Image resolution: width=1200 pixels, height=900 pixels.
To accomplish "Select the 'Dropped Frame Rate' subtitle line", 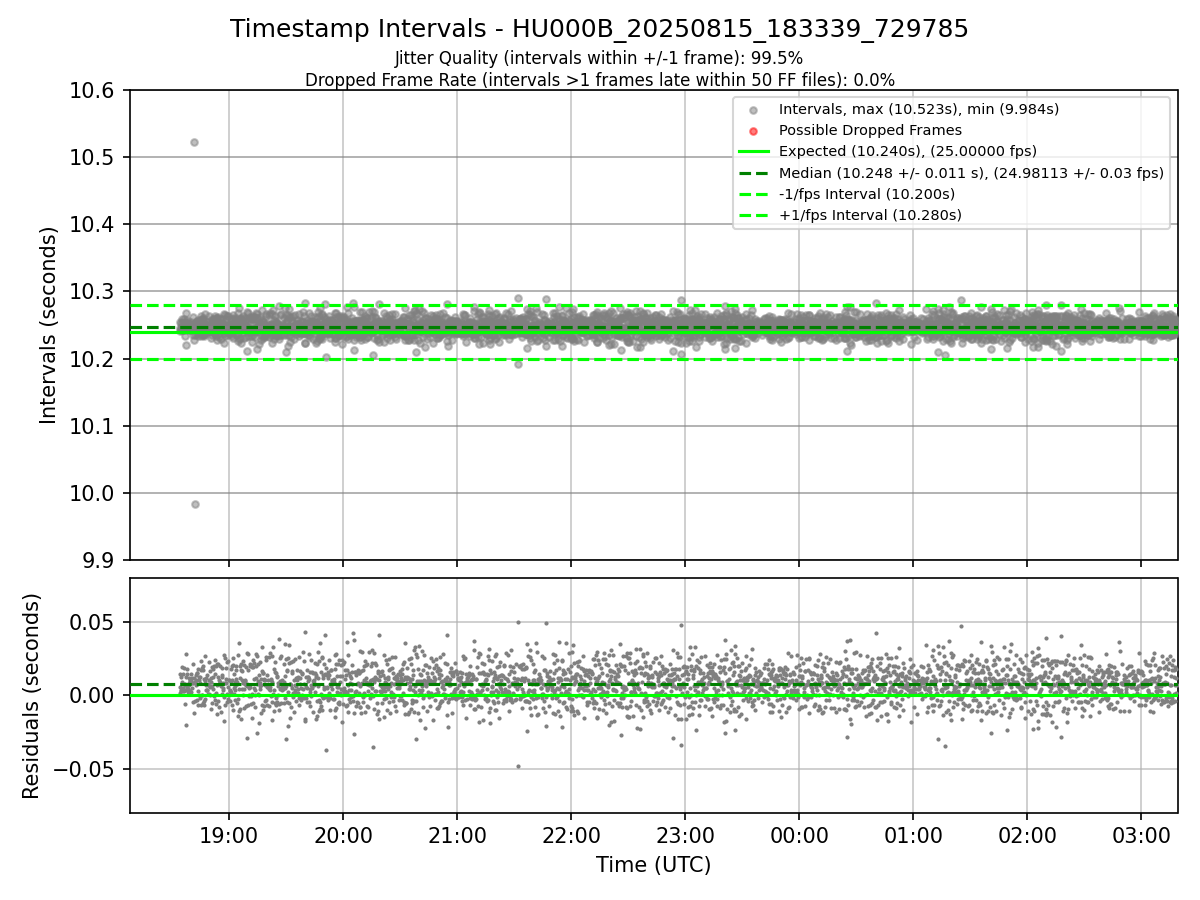I will click(x=599, y=80).
